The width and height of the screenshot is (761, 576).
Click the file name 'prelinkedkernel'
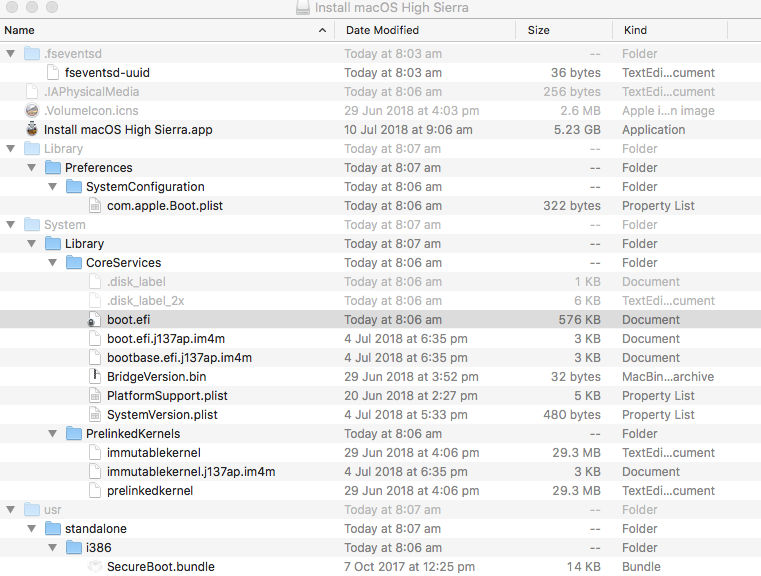coord(150,491)
